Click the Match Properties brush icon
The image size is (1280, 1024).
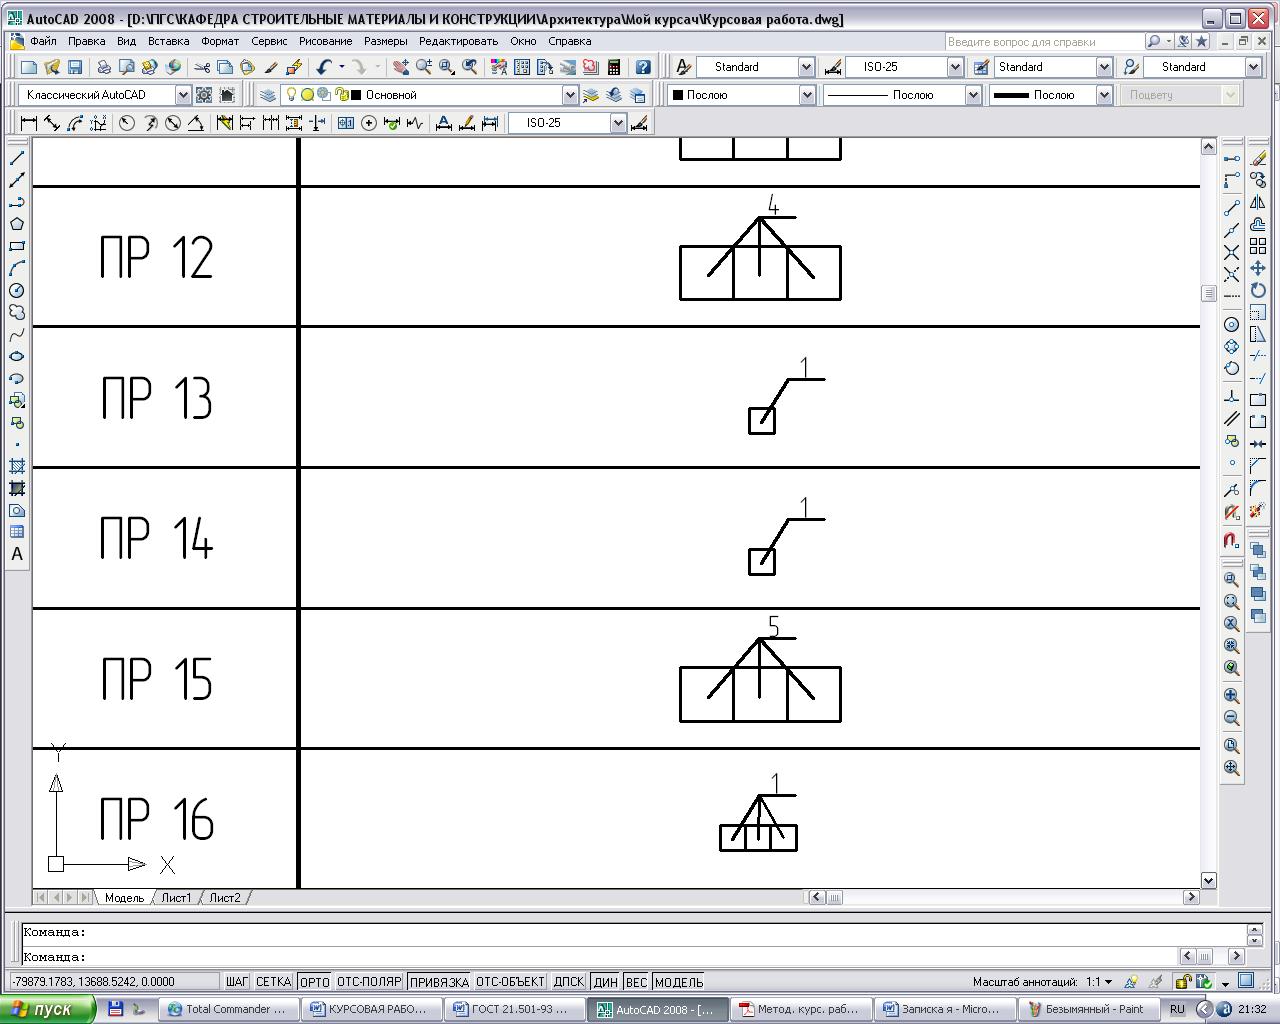pos(271,67)
